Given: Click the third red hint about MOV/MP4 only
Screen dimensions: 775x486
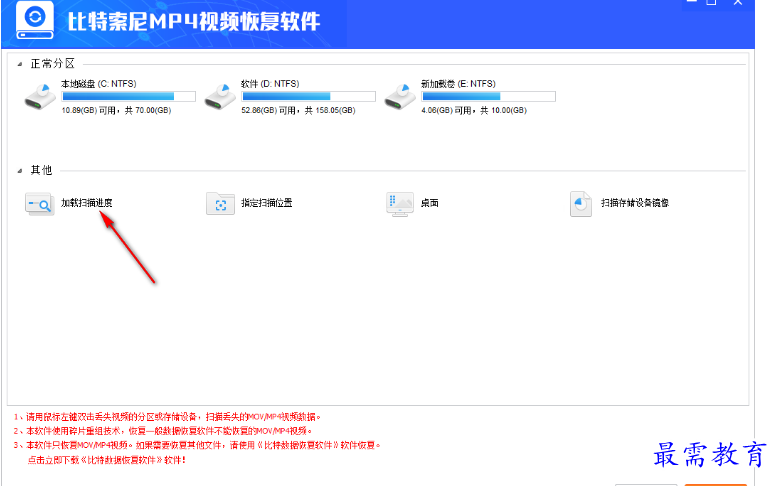Looking at the screenshot, I should pyautogui.click(x=197, y=445).
